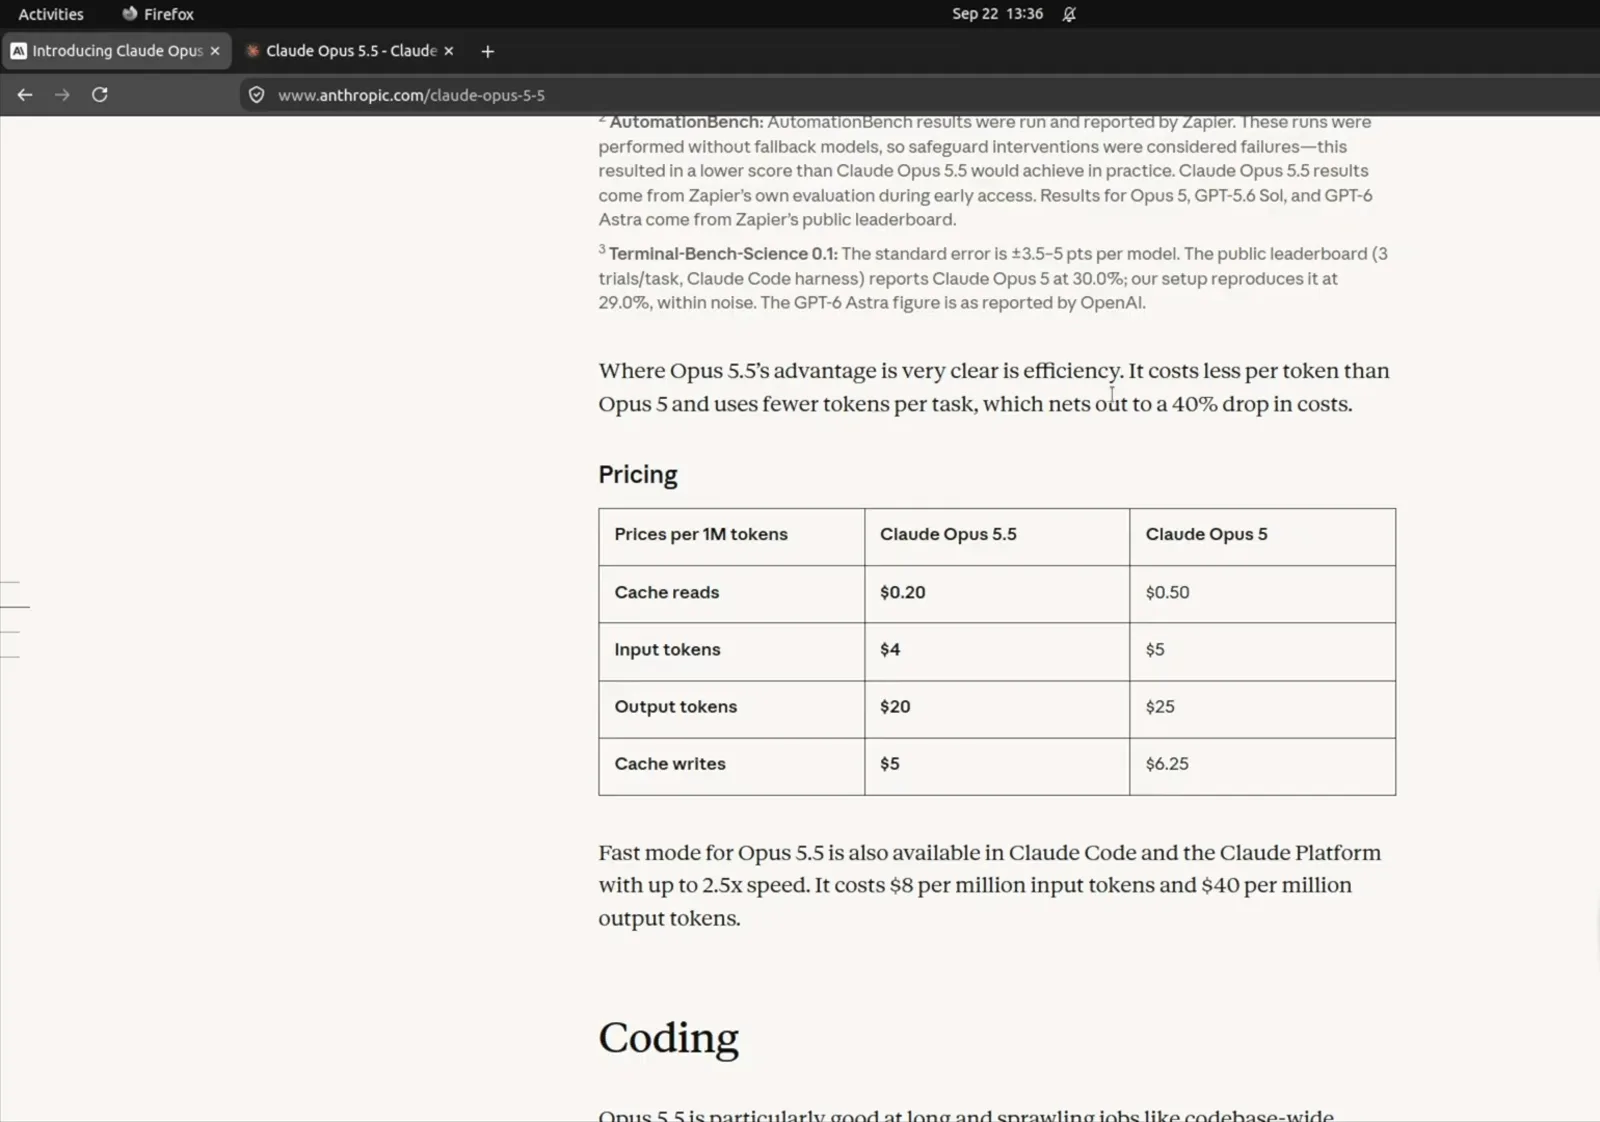Click the Claude favicon on second tab

pos(253,51)
